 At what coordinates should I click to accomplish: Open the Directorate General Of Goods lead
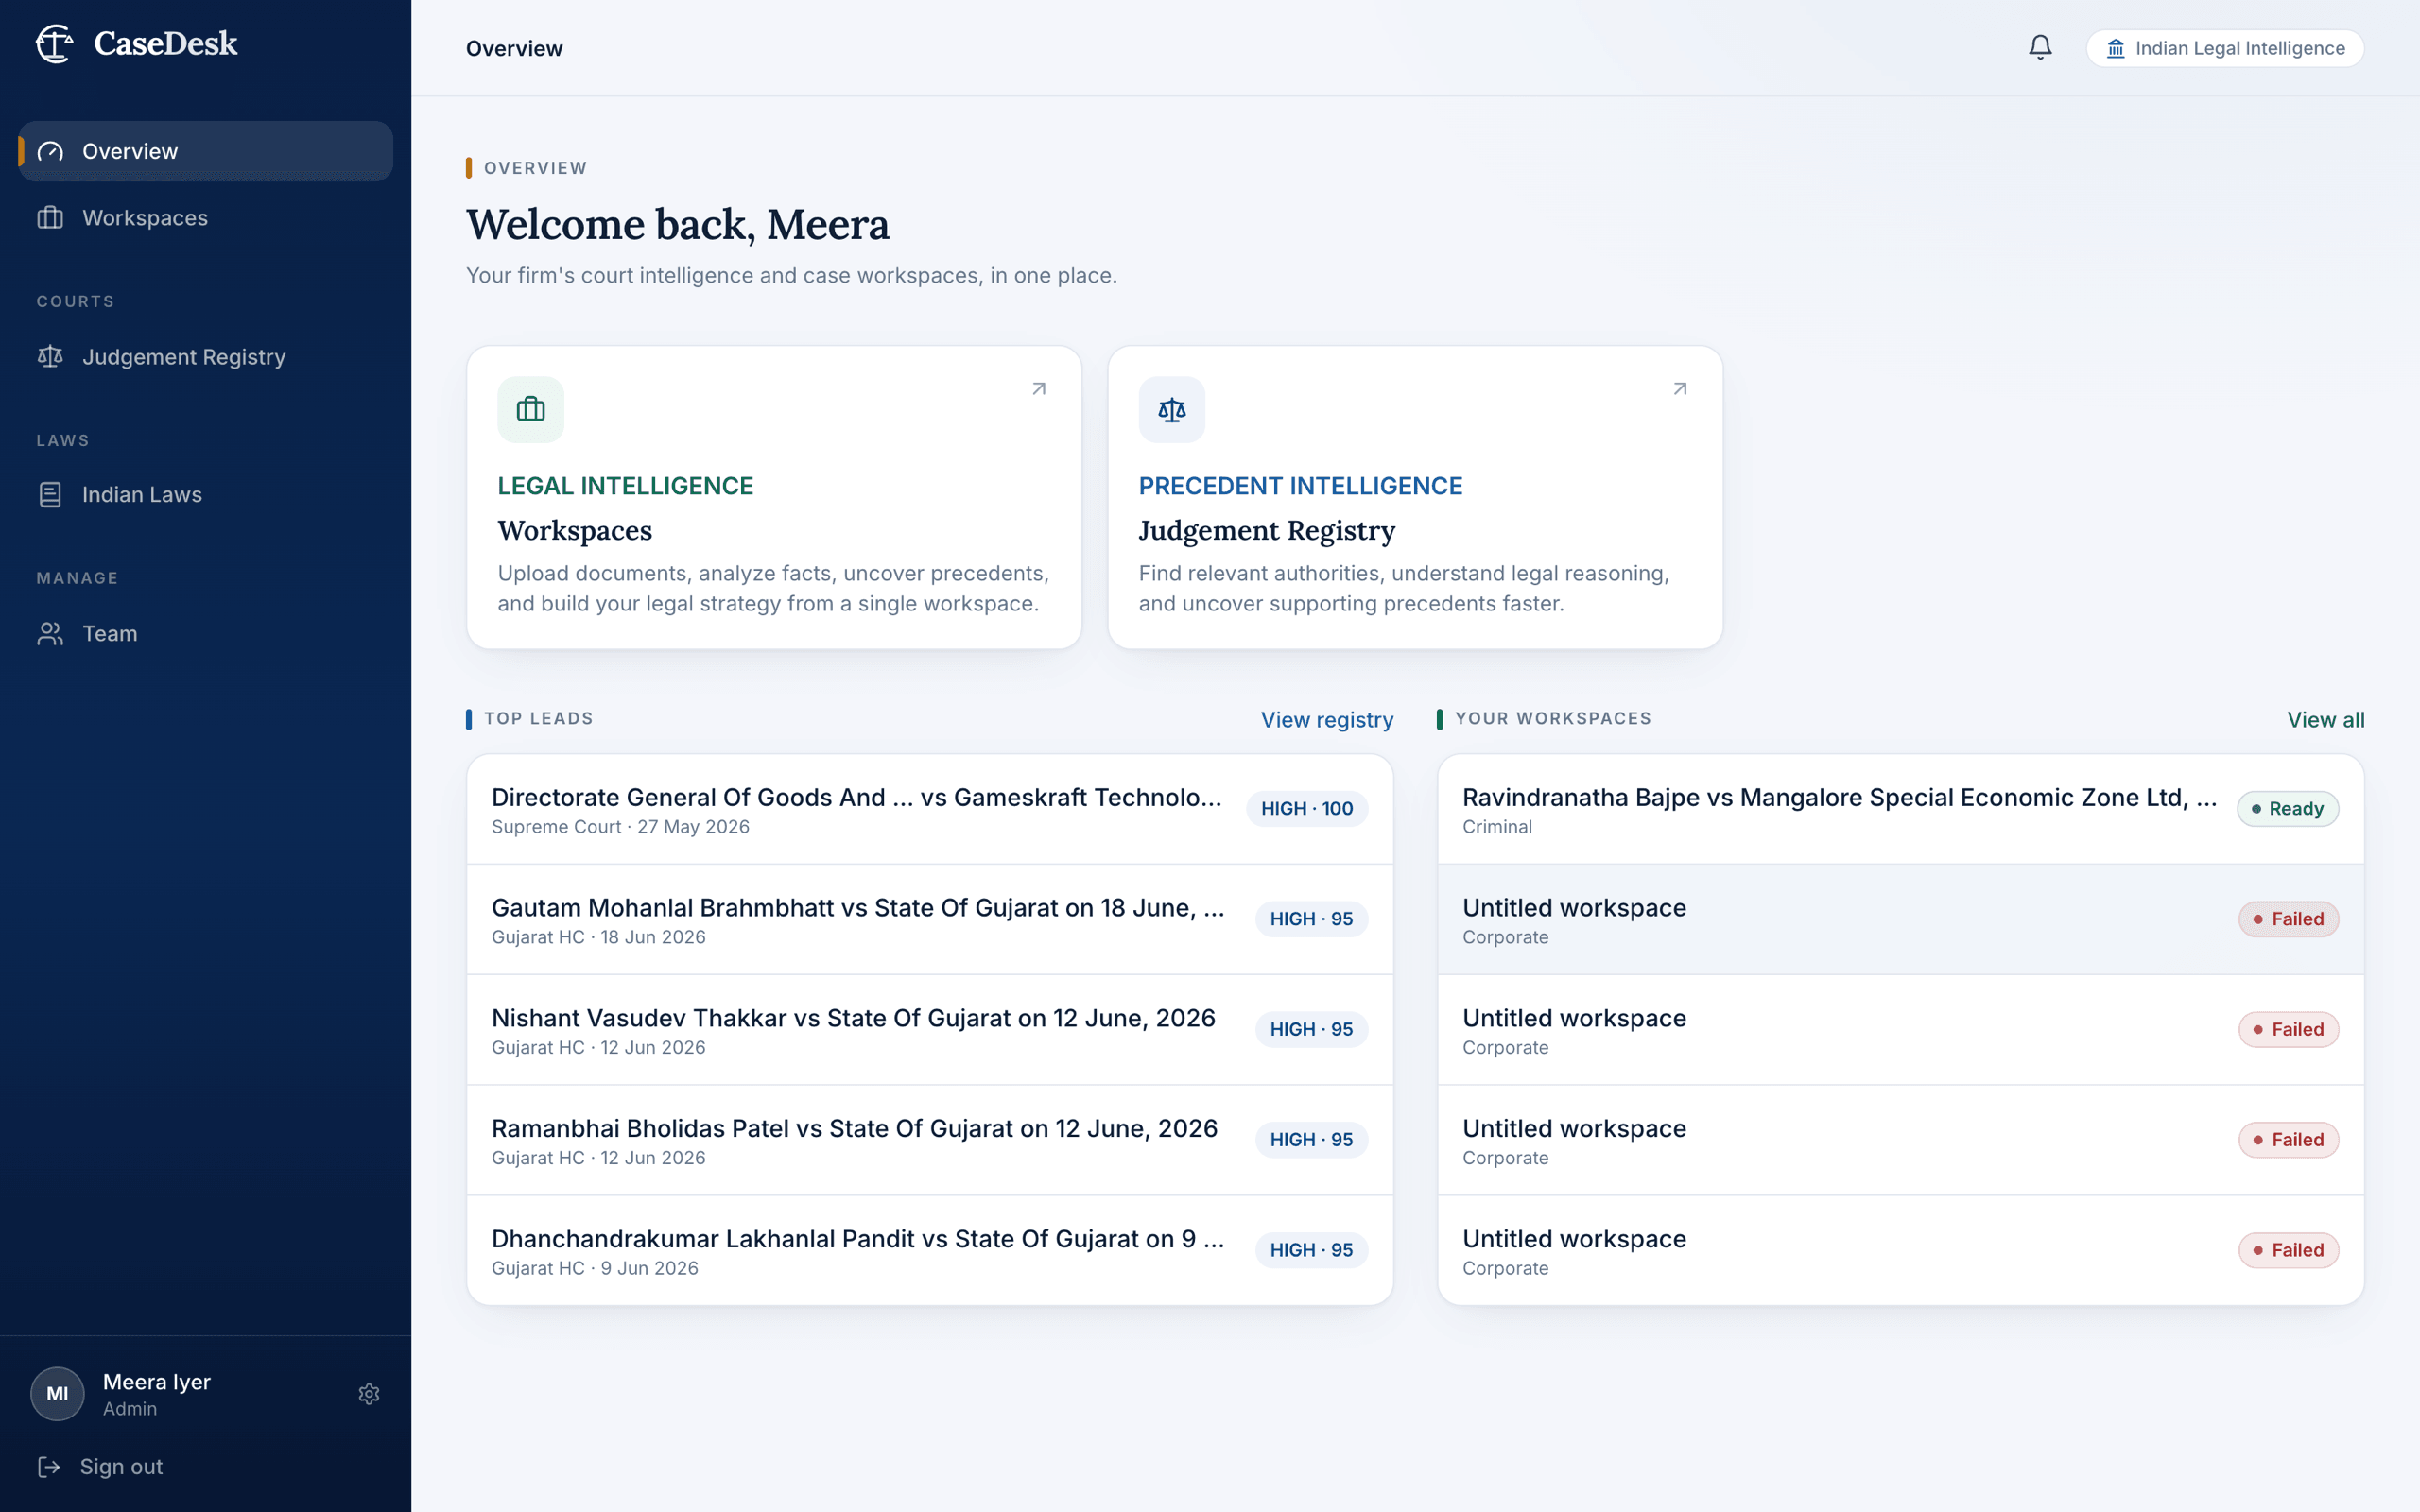click(930, 810)
